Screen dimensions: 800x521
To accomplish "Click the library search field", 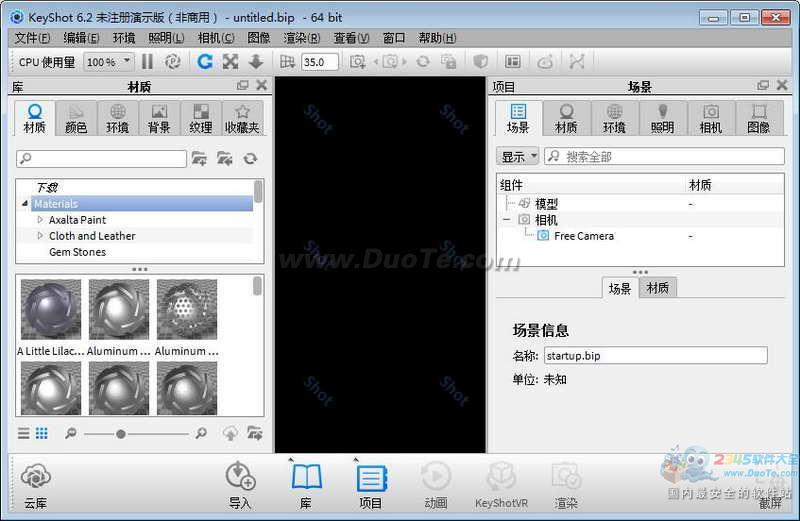I will pos(102,159).
